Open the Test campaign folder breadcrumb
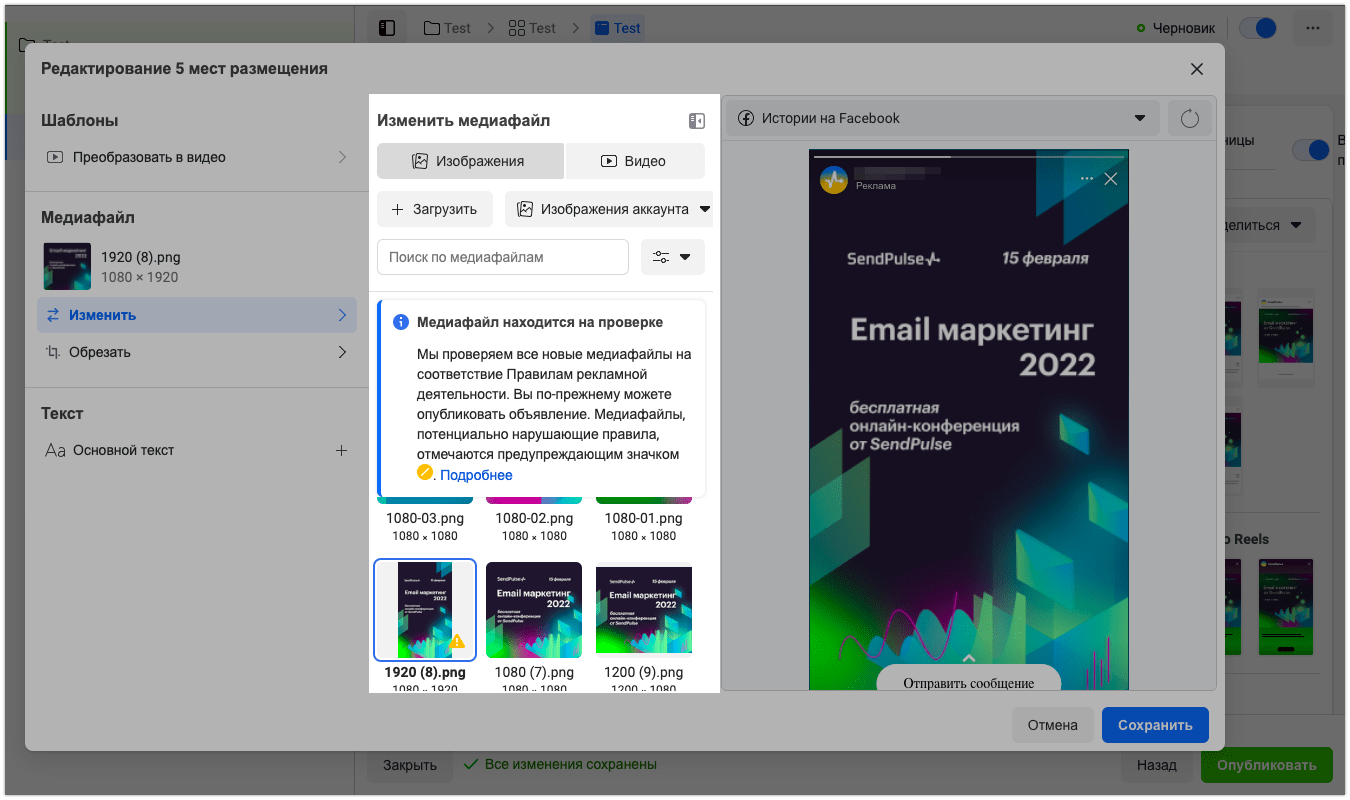The width and height of the screenshot is (1350, 800). click(x=447, y=28)
